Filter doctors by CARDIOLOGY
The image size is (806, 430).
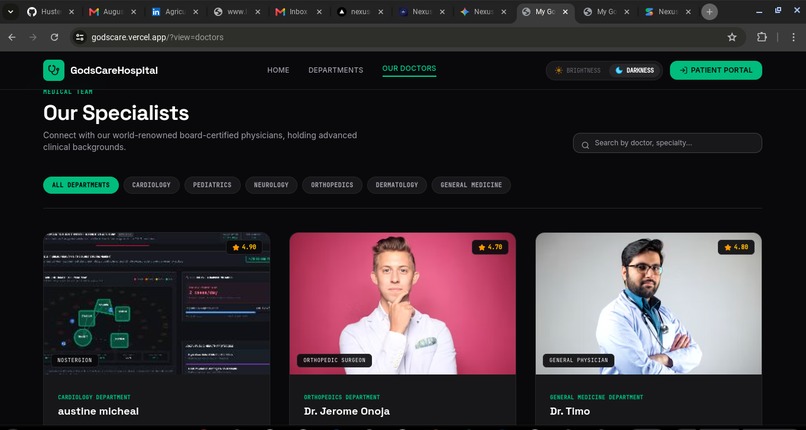coord(151,185)
